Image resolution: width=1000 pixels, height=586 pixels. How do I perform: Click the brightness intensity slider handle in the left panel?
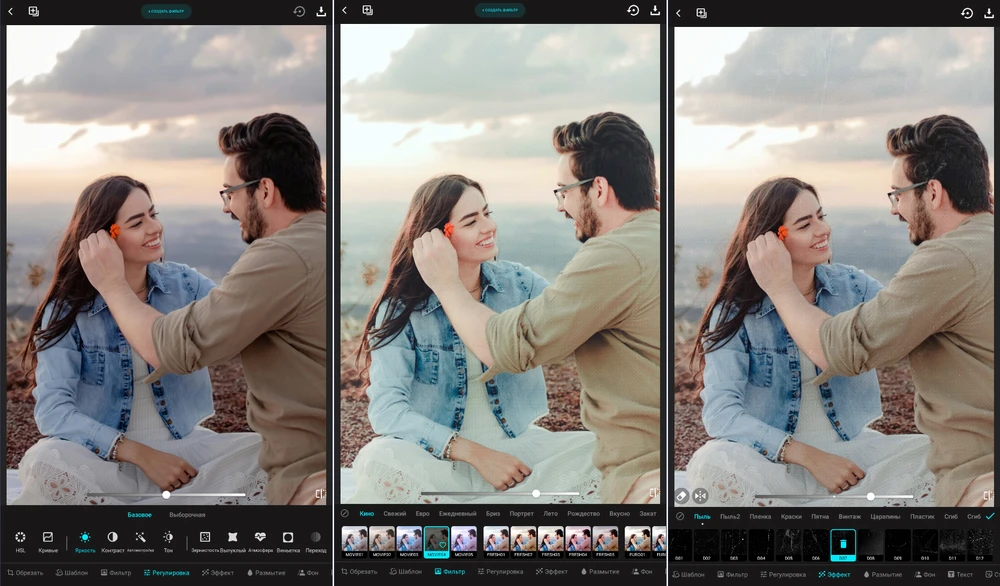tap(166, 495)
